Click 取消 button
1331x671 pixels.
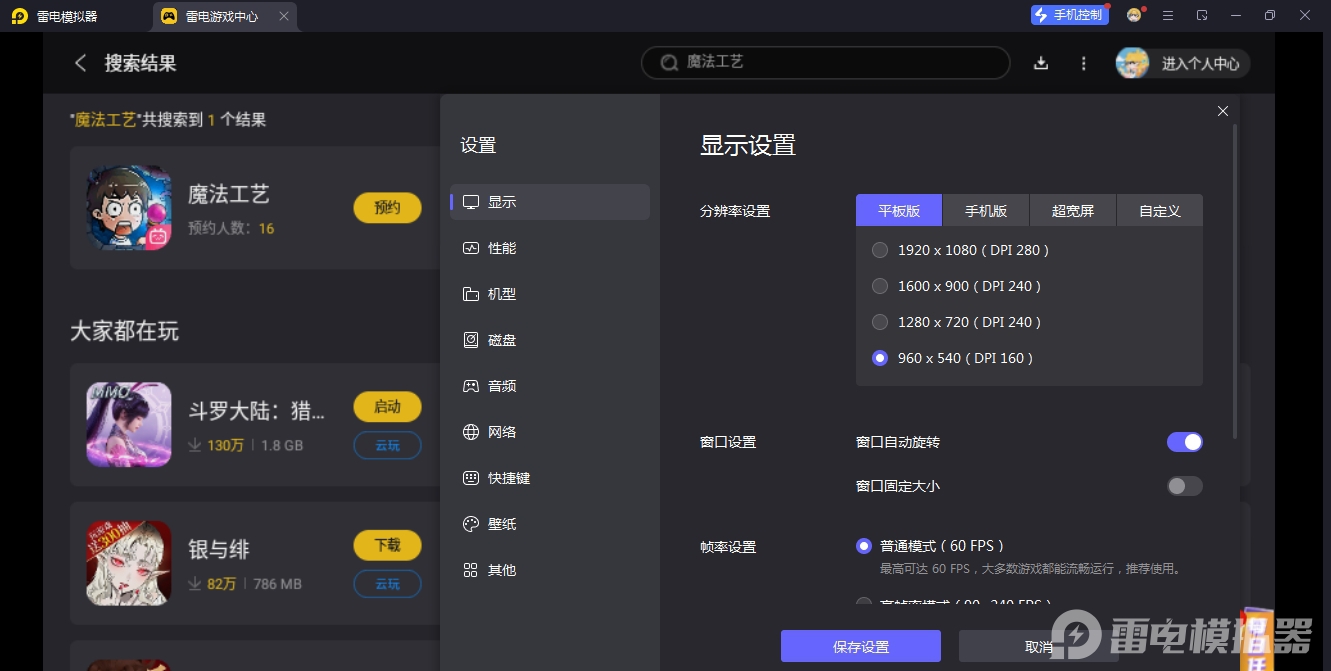point(1039,646)
